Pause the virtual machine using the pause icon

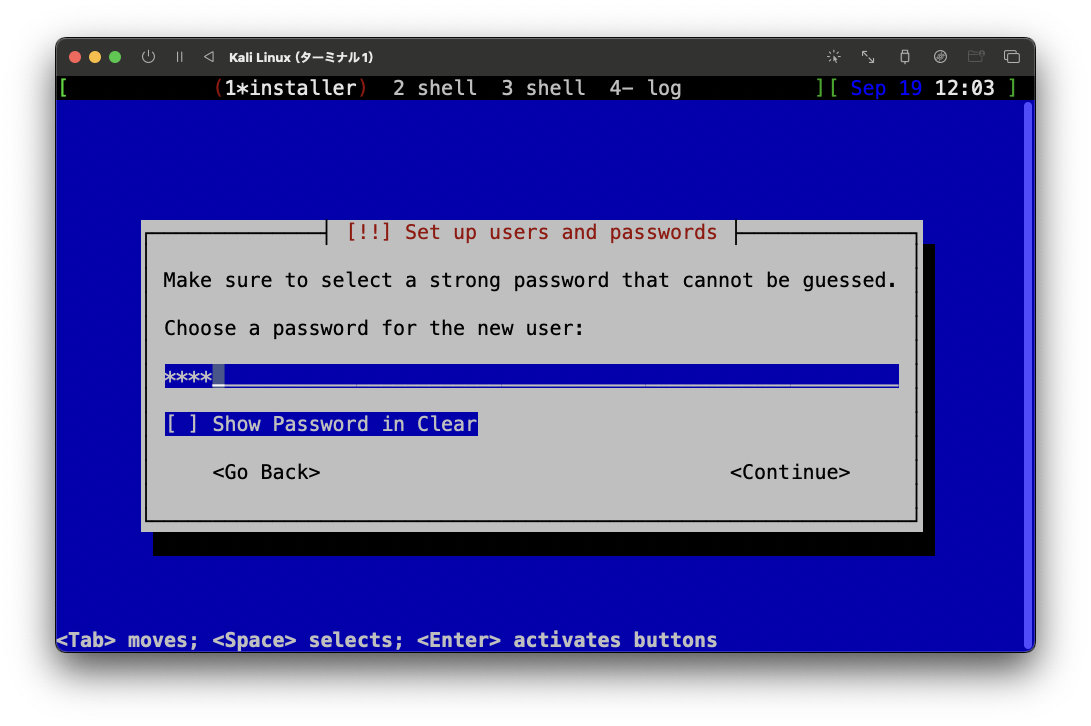(x=179, y=57)
